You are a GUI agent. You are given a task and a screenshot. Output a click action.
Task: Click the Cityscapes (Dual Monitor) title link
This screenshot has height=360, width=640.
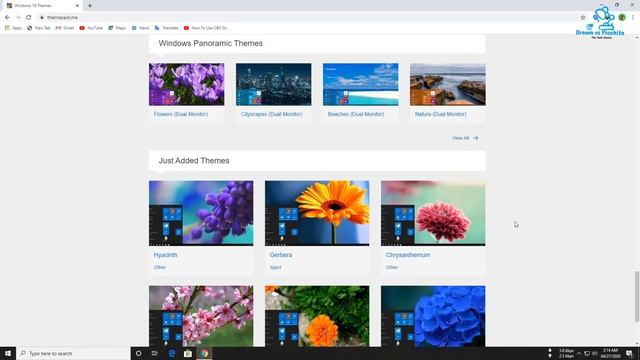tap(272, 114)
